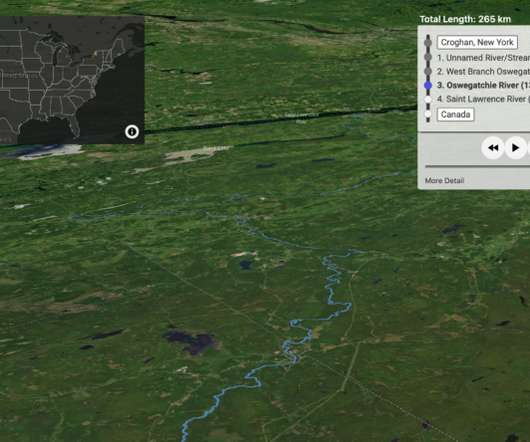This screenshot has width=530, height=442.
Task: Click the Total Length 265 km label
Action: pos(465,19)
